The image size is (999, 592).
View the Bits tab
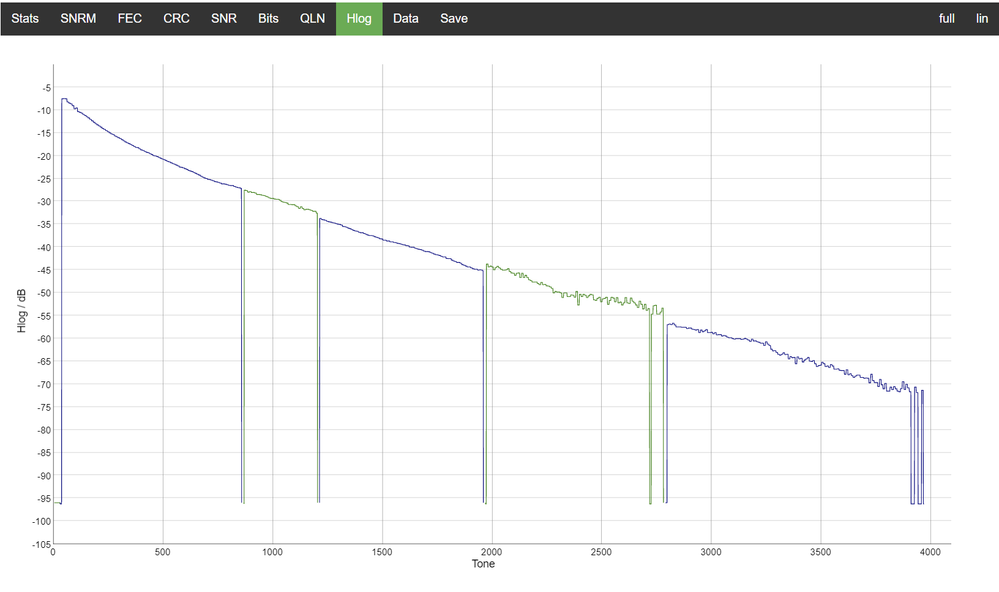pos(268,18)
